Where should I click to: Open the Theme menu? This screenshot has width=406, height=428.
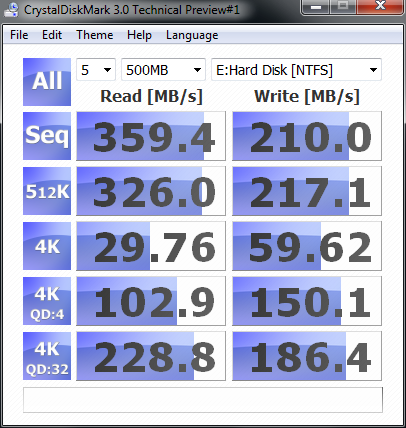pos(95,35)
